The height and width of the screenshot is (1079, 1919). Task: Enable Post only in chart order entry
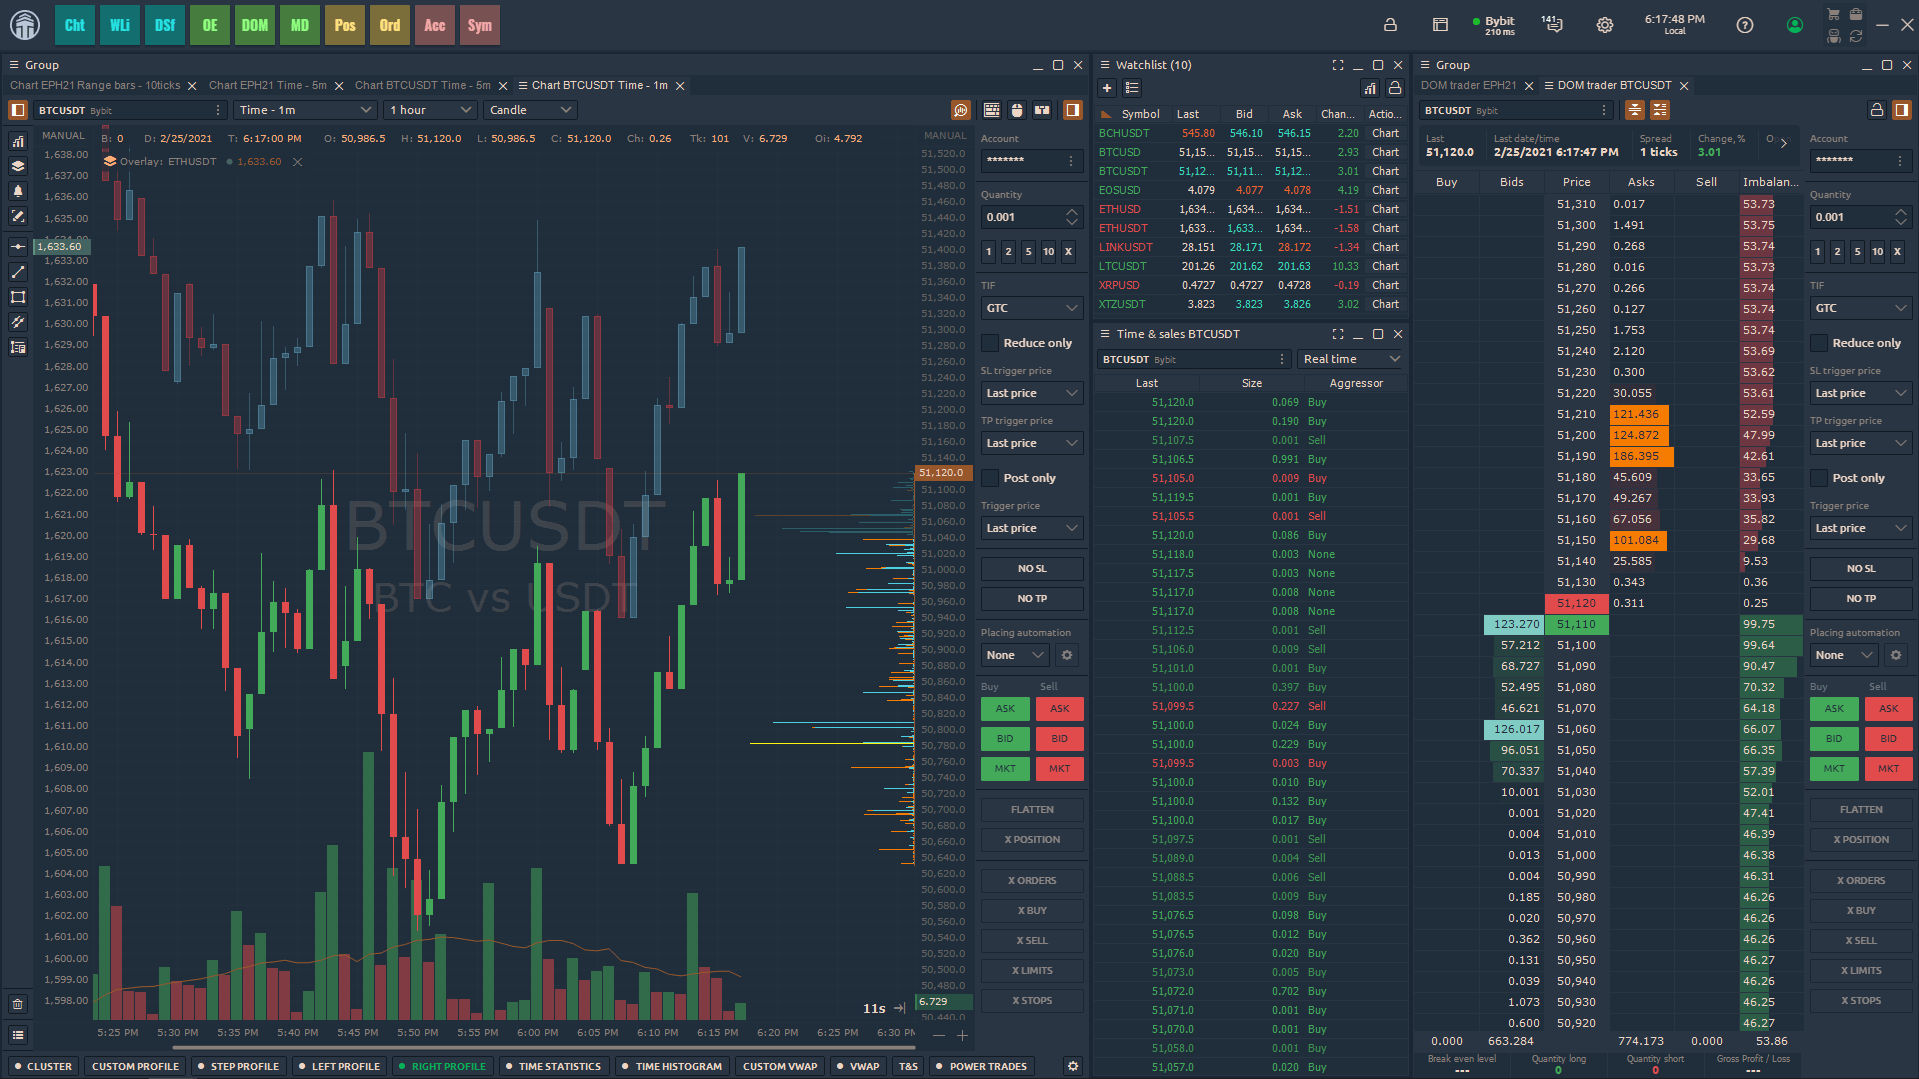(990, 478)
